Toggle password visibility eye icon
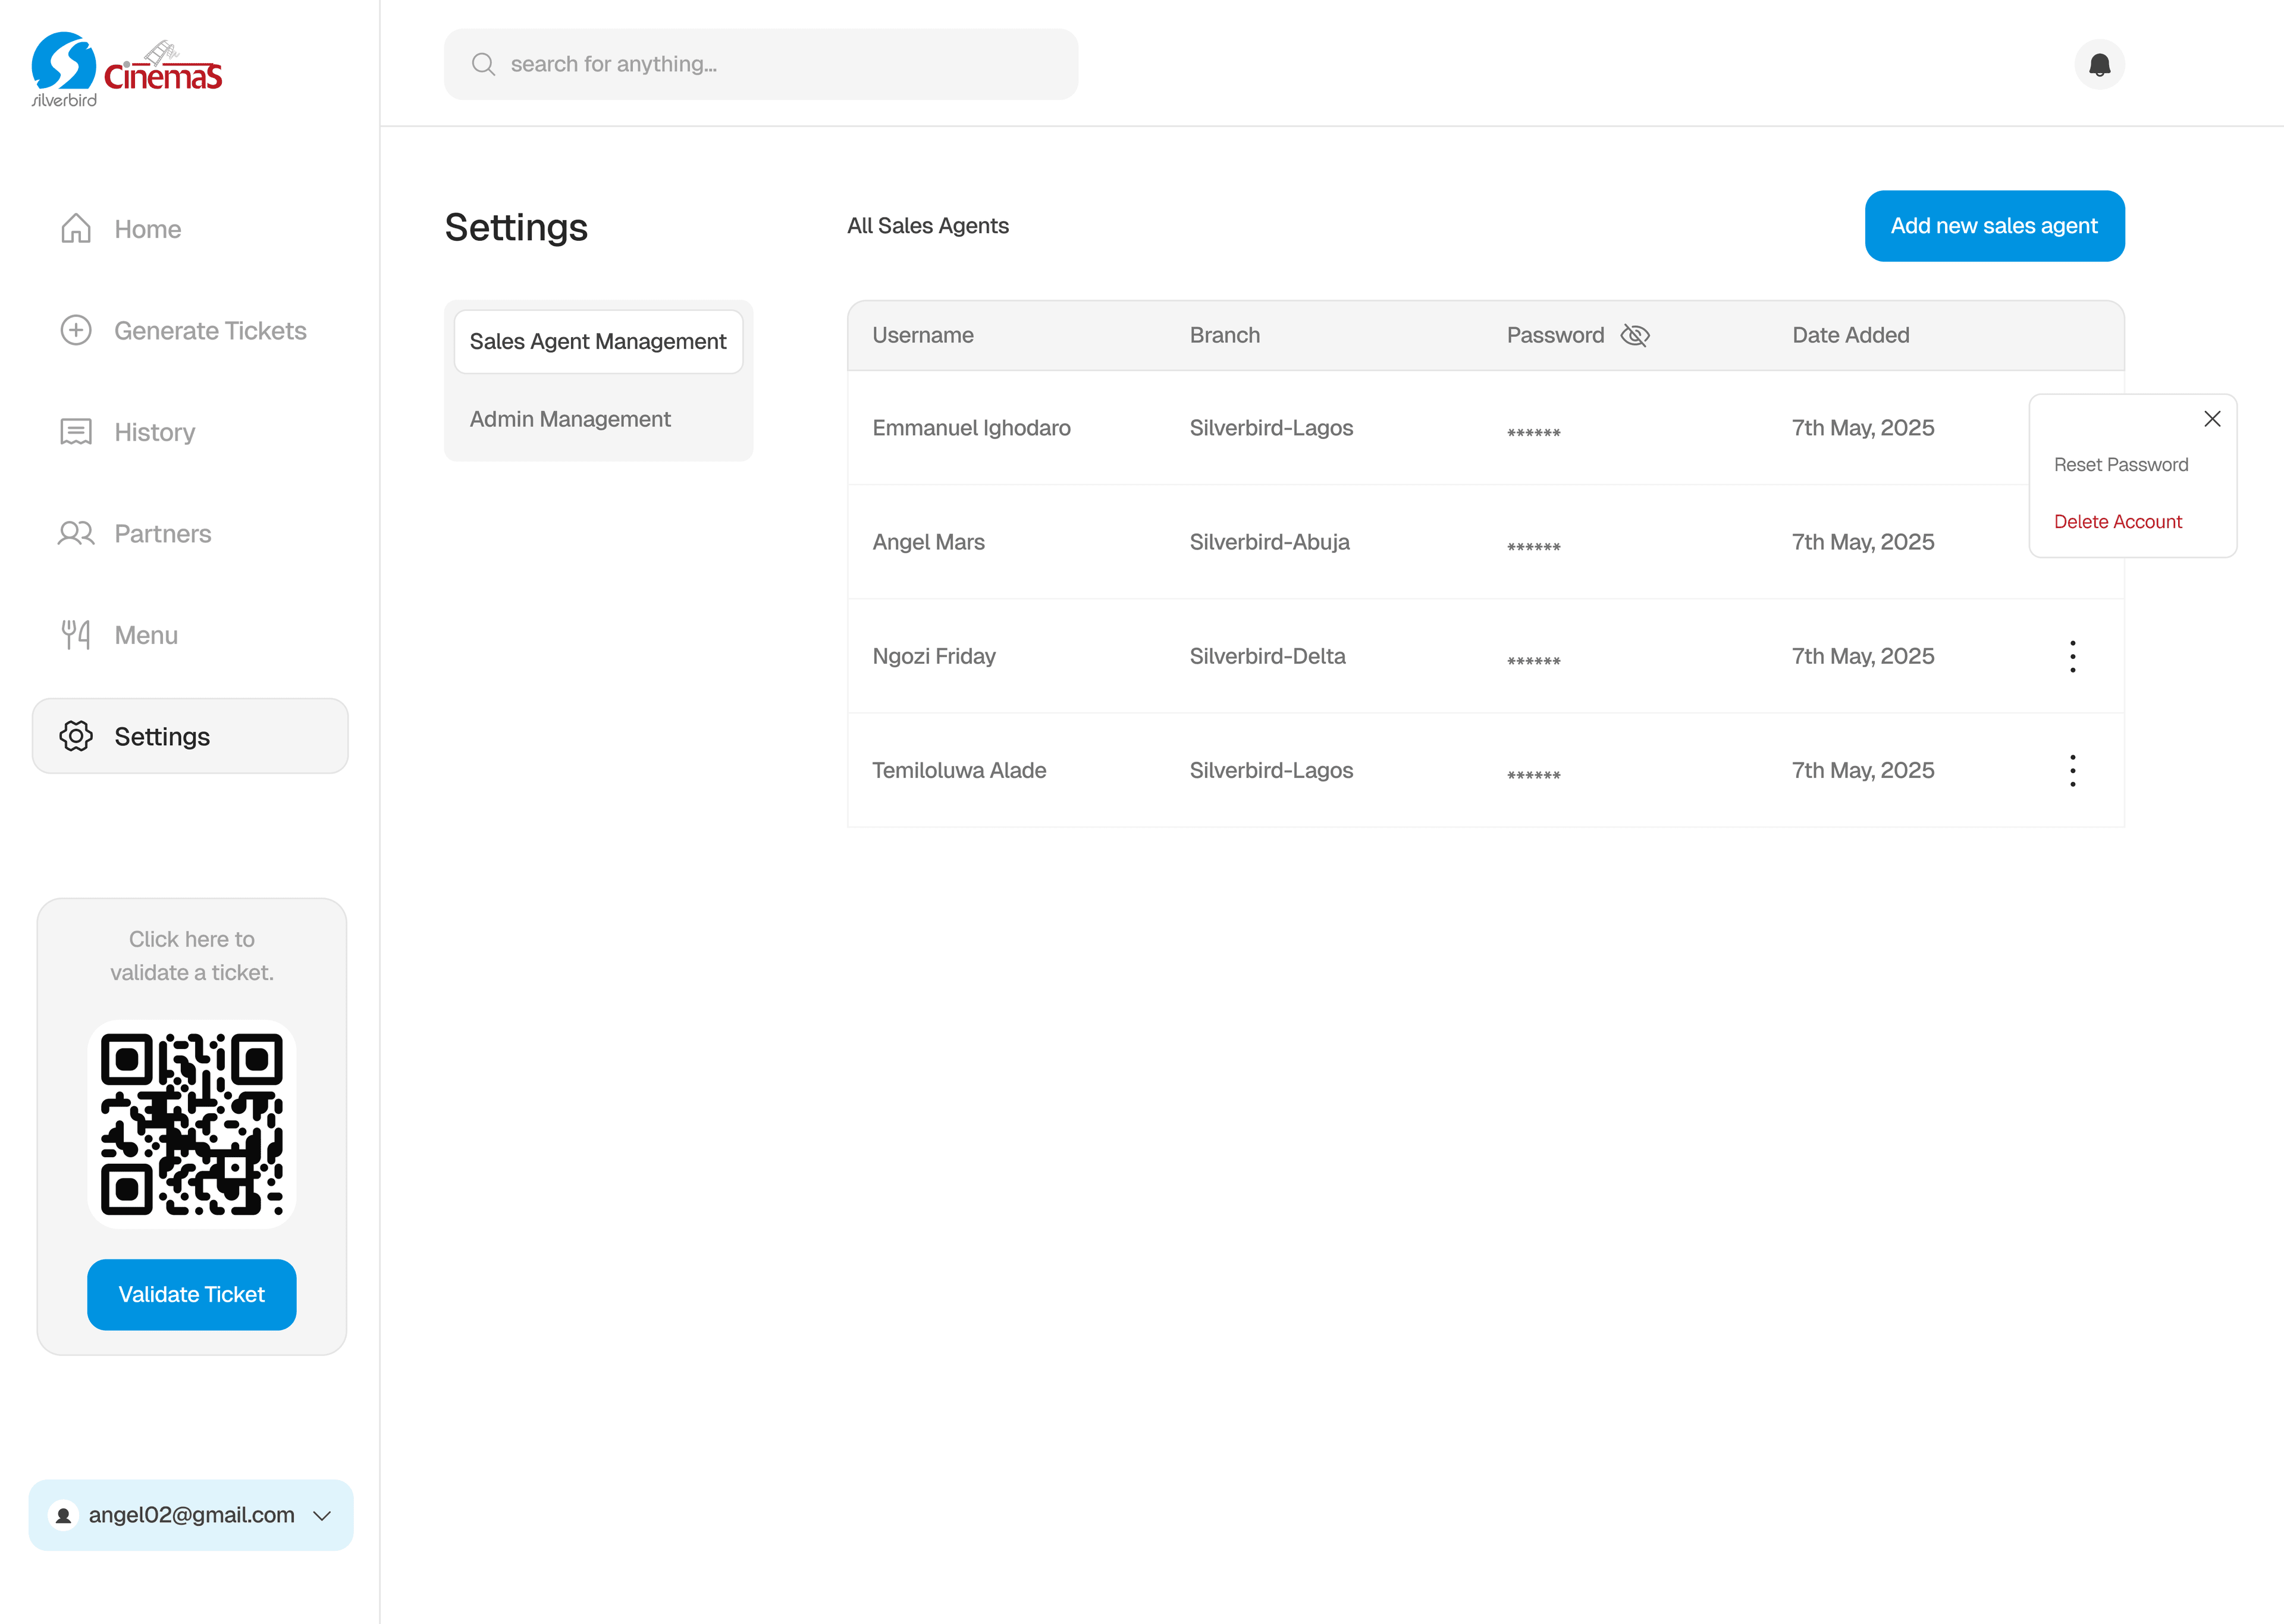2284x1624 pixels. point(1634,335)
